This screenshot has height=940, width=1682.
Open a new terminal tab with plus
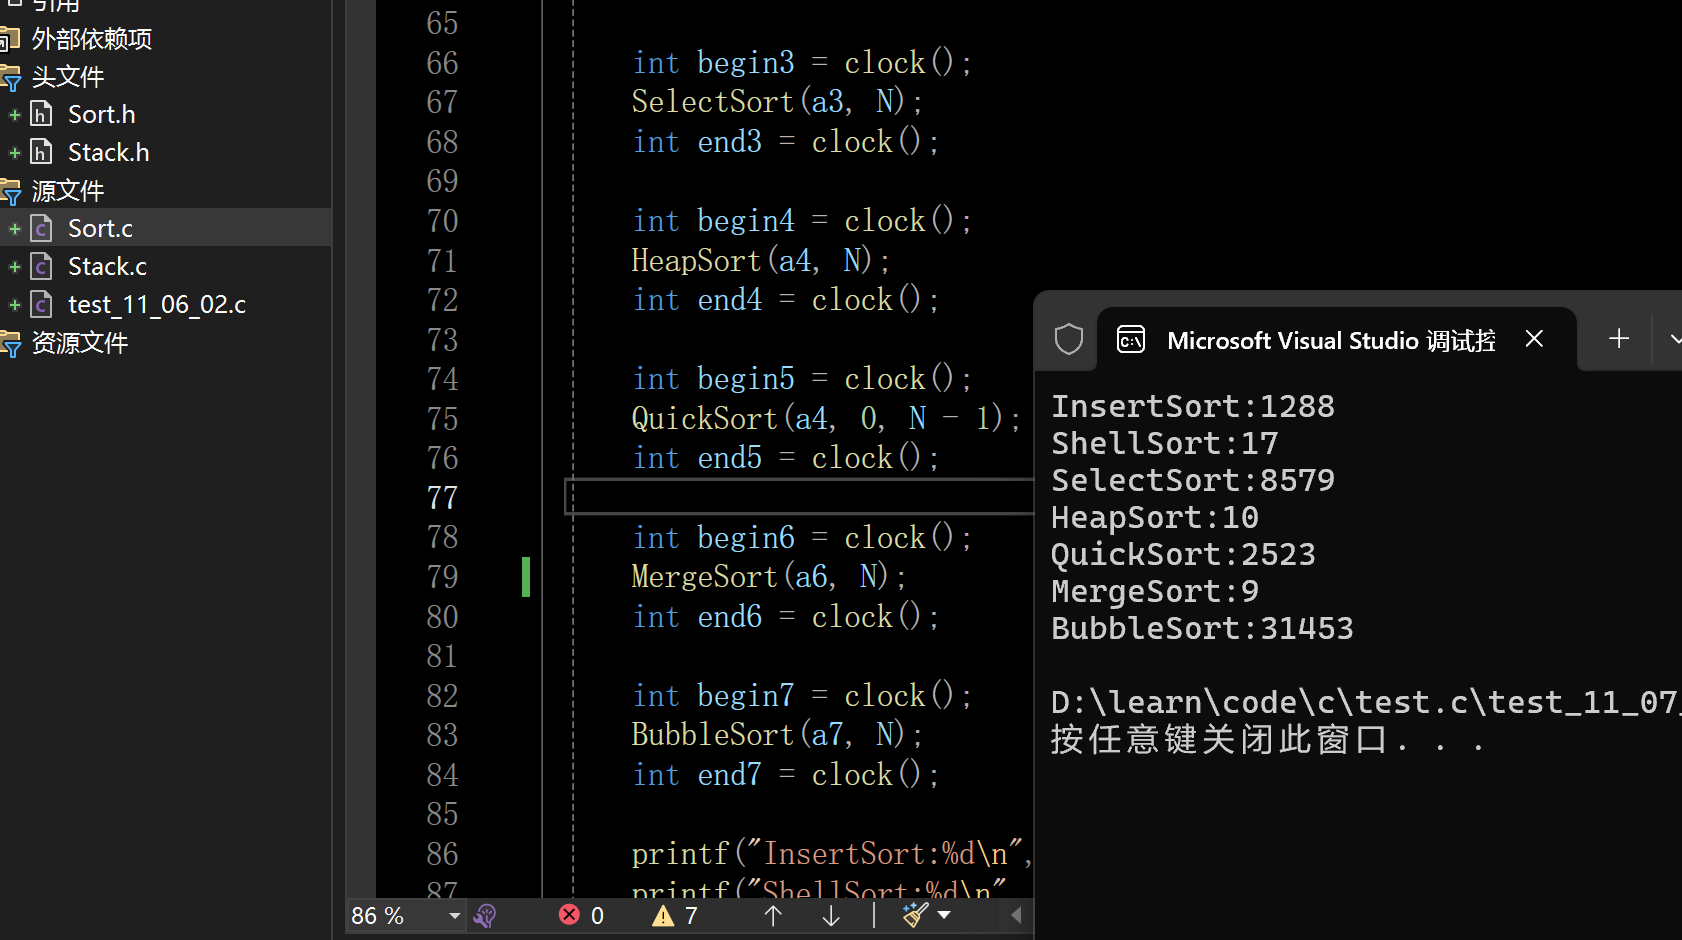1619,339
